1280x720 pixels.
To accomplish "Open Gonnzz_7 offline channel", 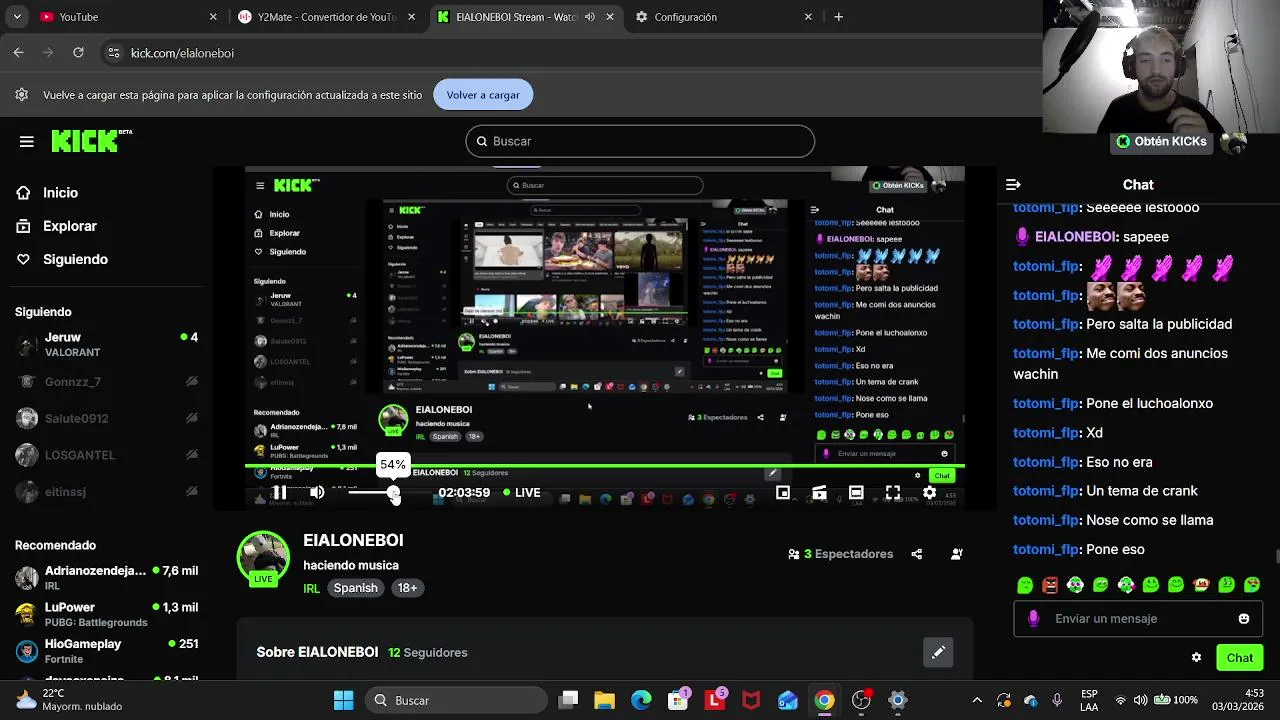I will (107, 381).
